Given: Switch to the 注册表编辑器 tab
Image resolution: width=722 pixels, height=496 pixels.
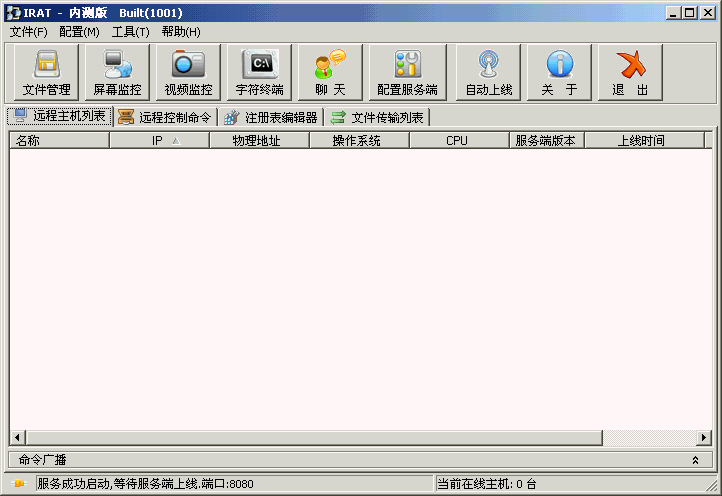Looking at the screenshot, I should click(272, 117).
